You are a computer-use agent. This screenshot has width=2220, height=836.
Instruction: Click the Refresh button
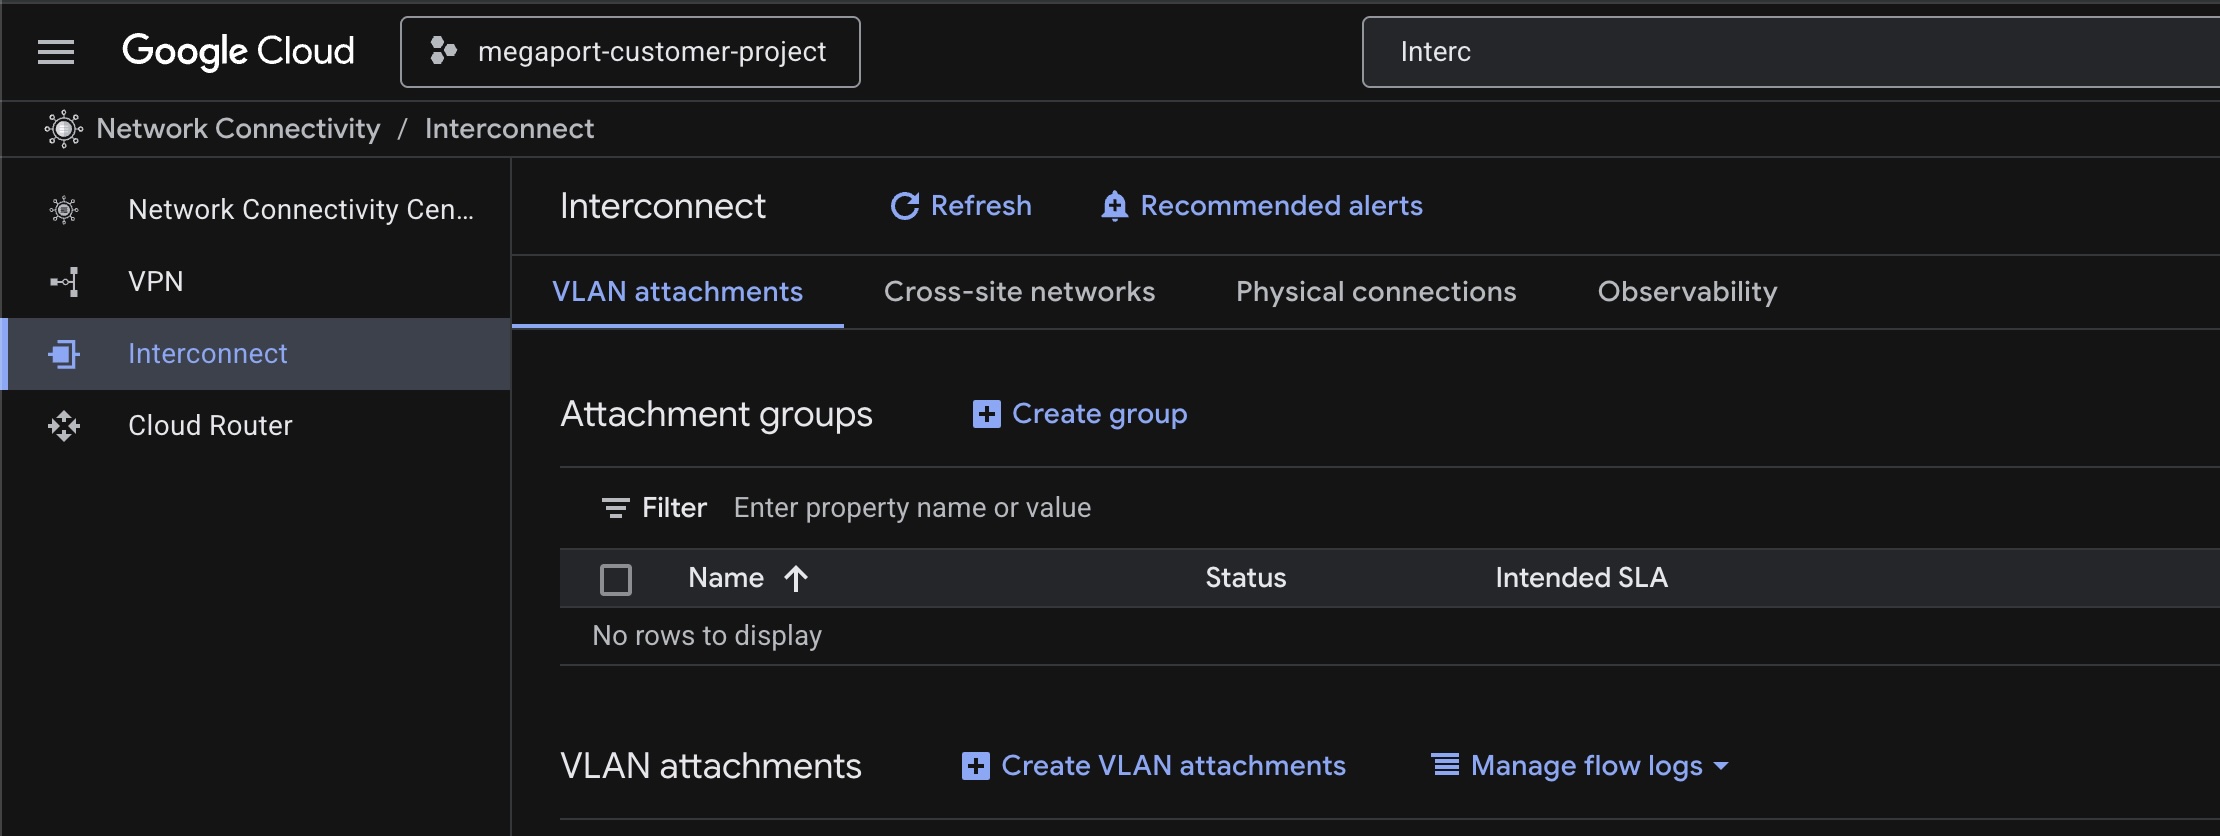click(961, 206)
